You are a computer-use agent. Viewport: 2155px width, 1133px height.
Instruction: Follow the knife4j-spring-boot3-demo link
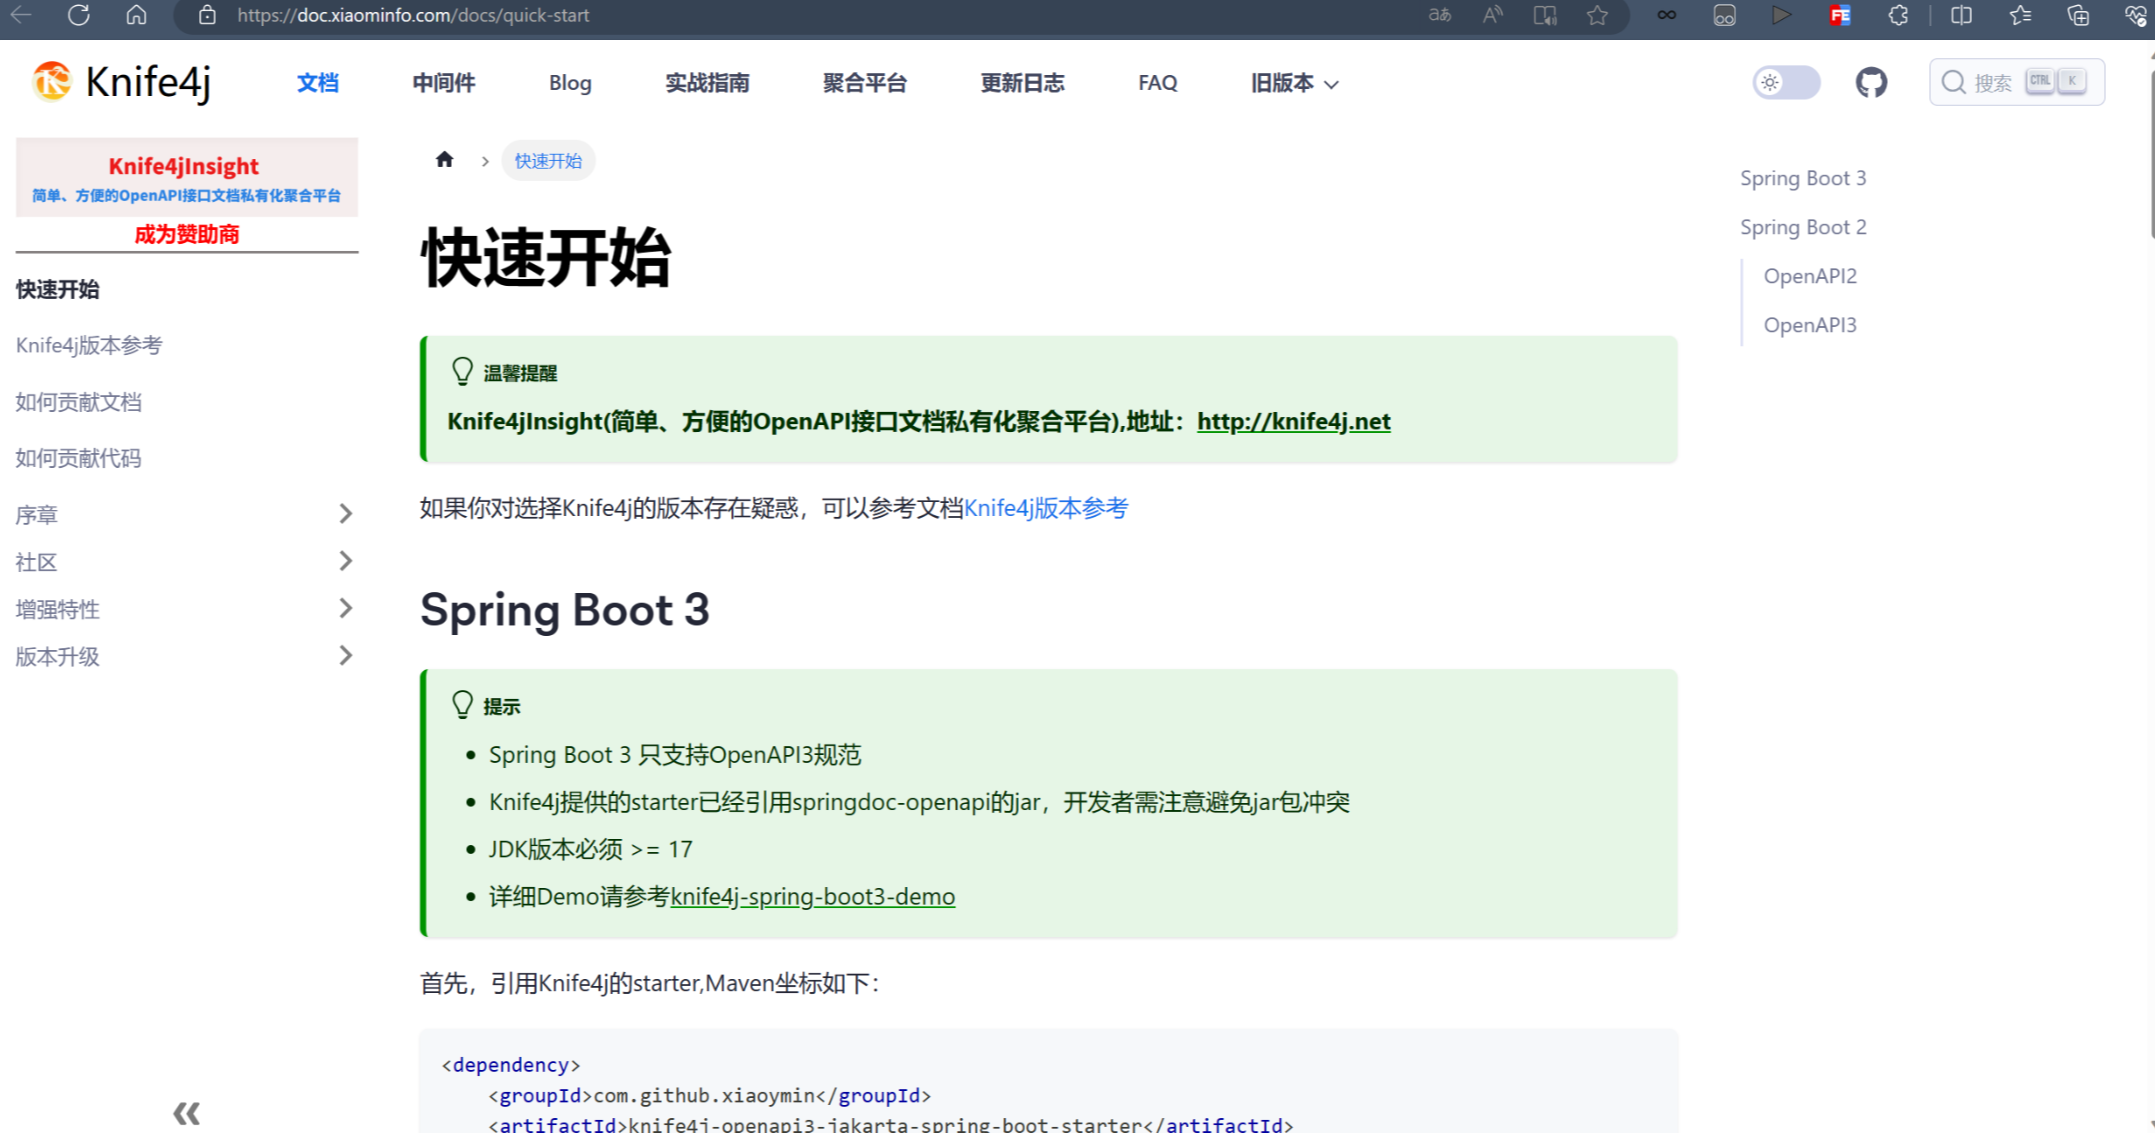click(813, 896)
